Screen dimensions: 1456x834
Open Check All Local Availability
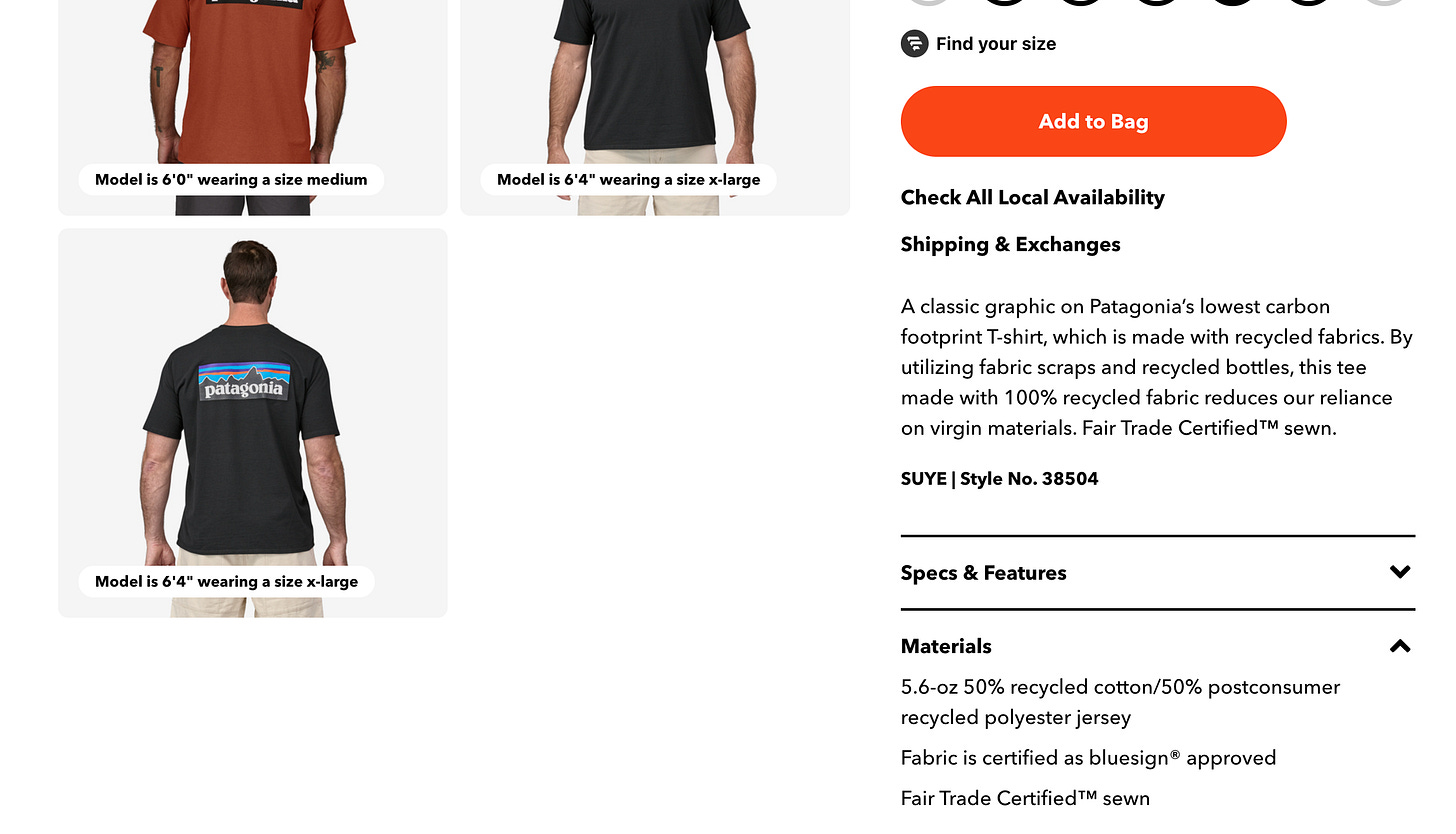pyautogui.click(x=1032, y=197)
